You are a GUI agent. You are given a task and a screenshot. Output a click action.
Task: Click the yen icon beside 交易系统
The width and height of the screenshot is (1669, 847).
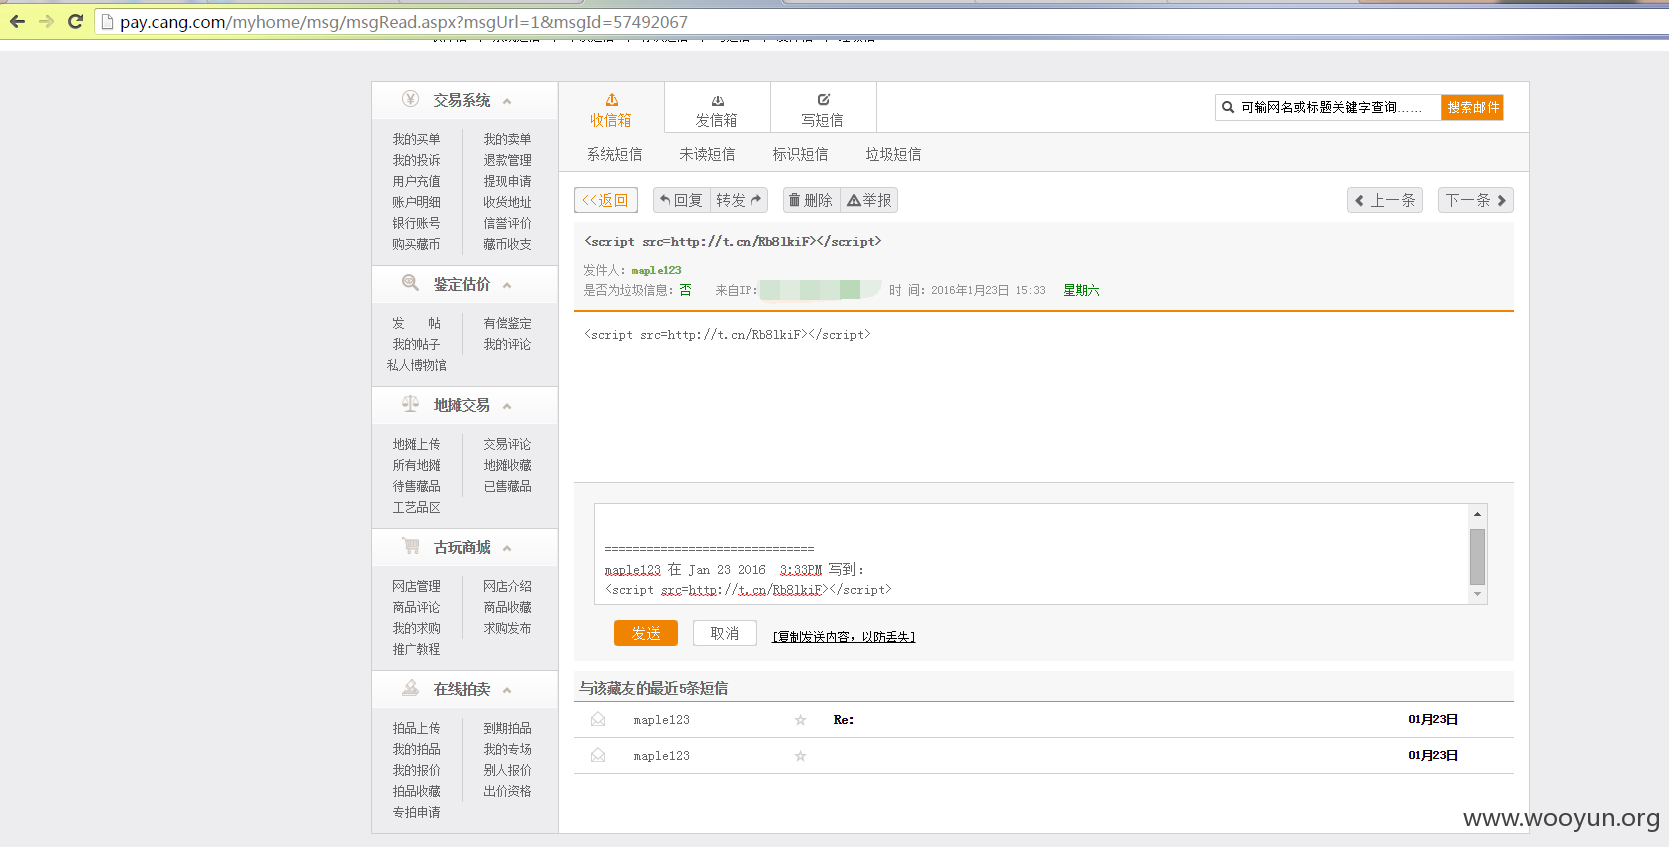[410, 99]
